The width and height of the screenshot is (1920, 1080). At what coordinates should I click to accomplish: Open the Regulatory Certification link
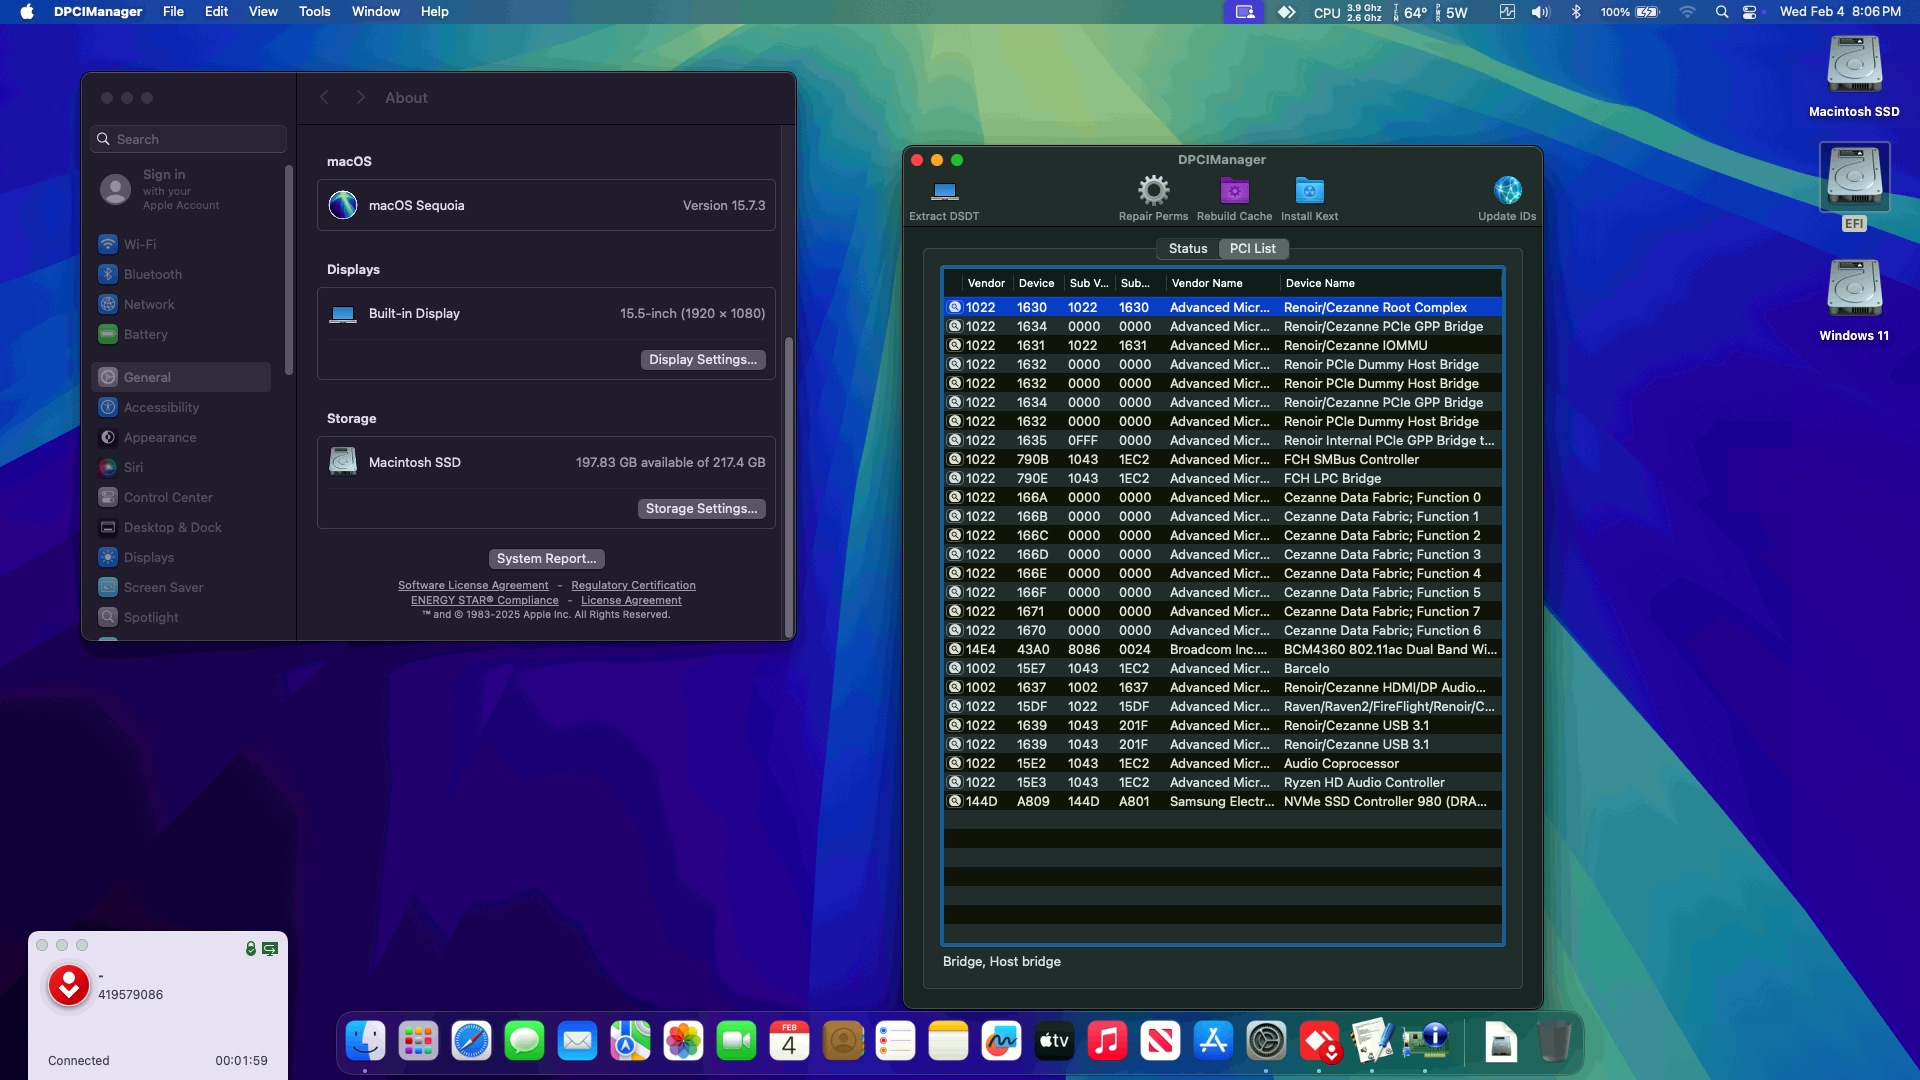pos(633,586)
